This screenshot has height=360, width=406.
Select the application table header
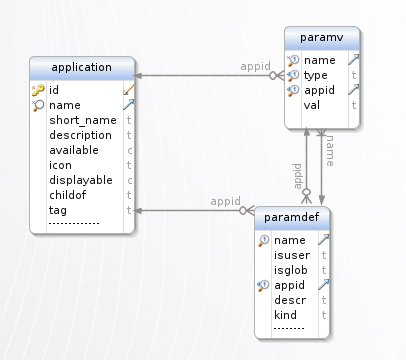tap(82, 68)
